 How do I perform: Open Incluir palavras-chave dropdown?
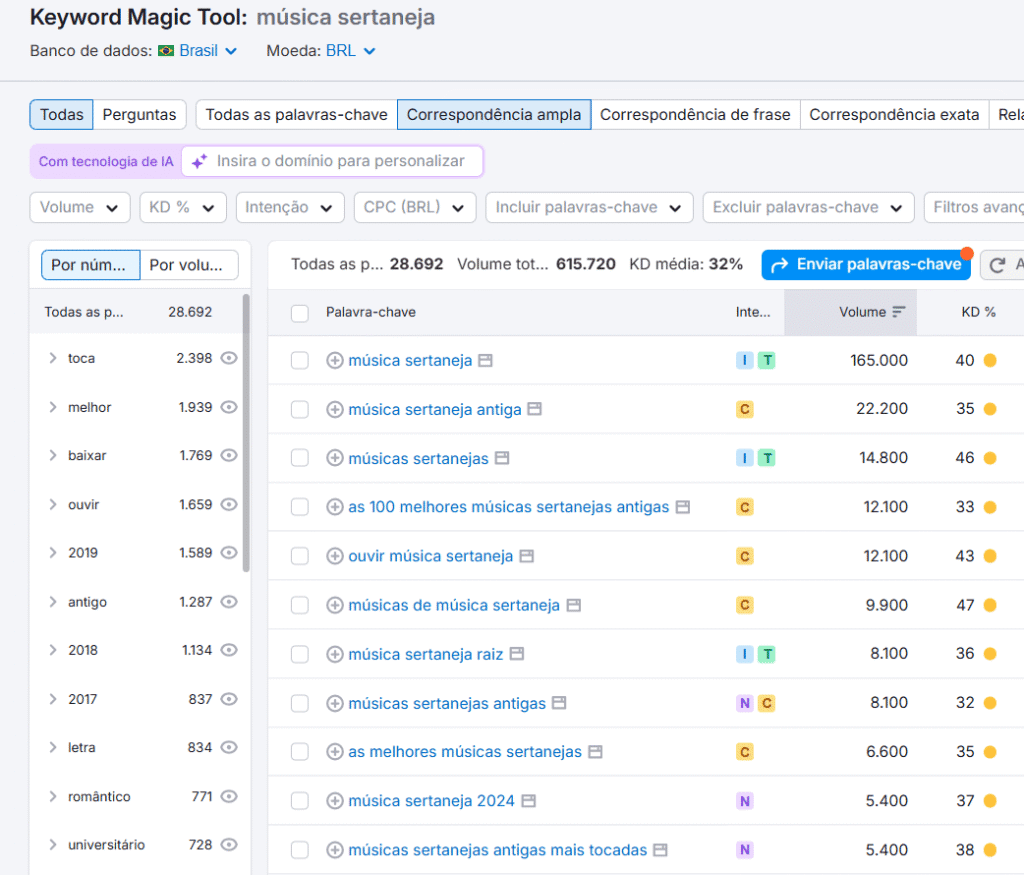coord(589,208)
